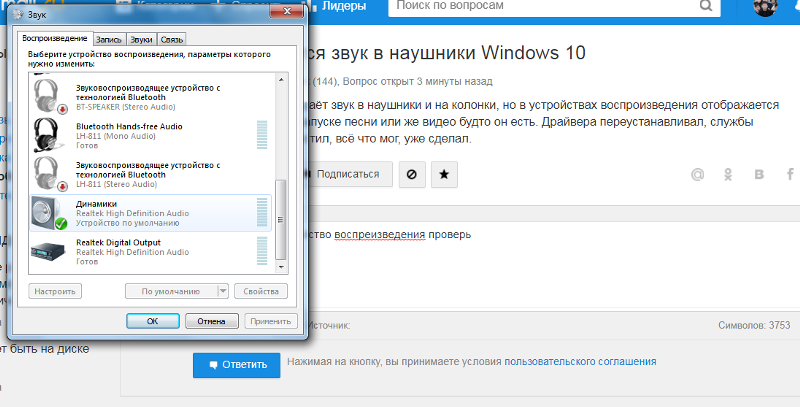Share via the VK icon

point(759,174)
